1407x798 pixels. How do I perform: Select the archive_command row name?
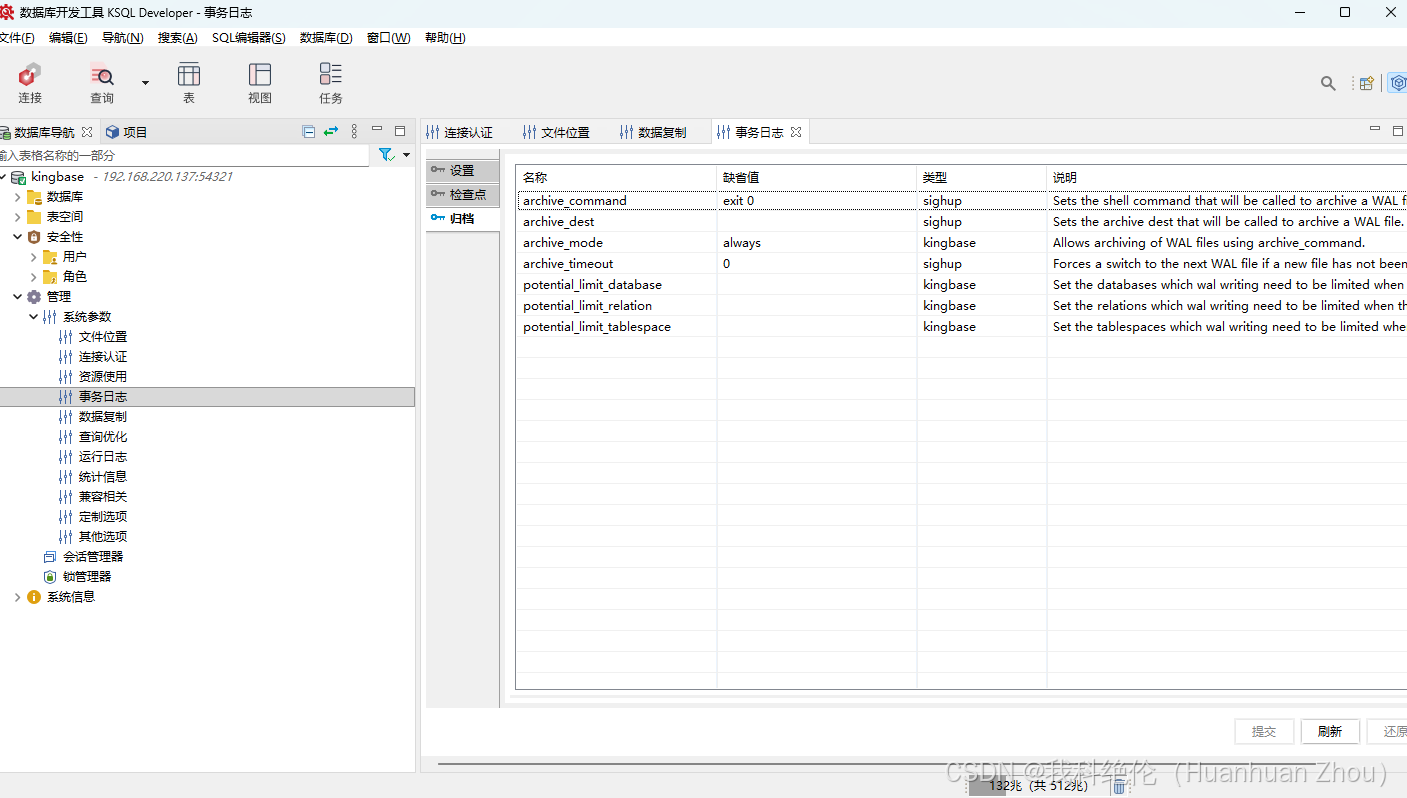click(x=575, y=201)
